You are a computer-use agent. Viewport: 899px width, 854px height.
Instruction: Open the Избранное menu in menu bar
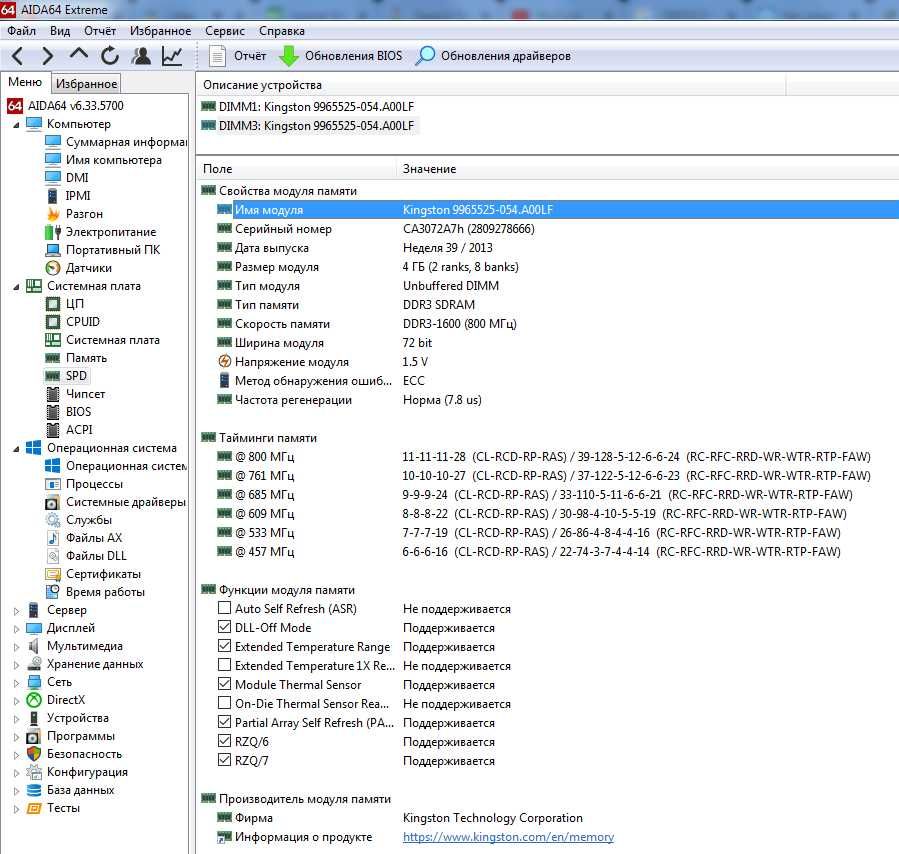(x=161, y=31)
